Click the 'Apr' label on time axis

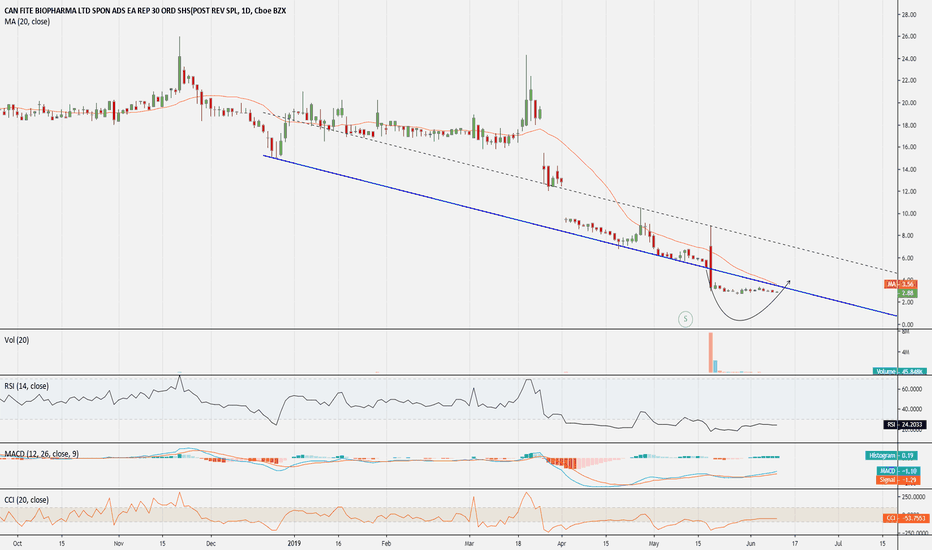coord(562,543)
